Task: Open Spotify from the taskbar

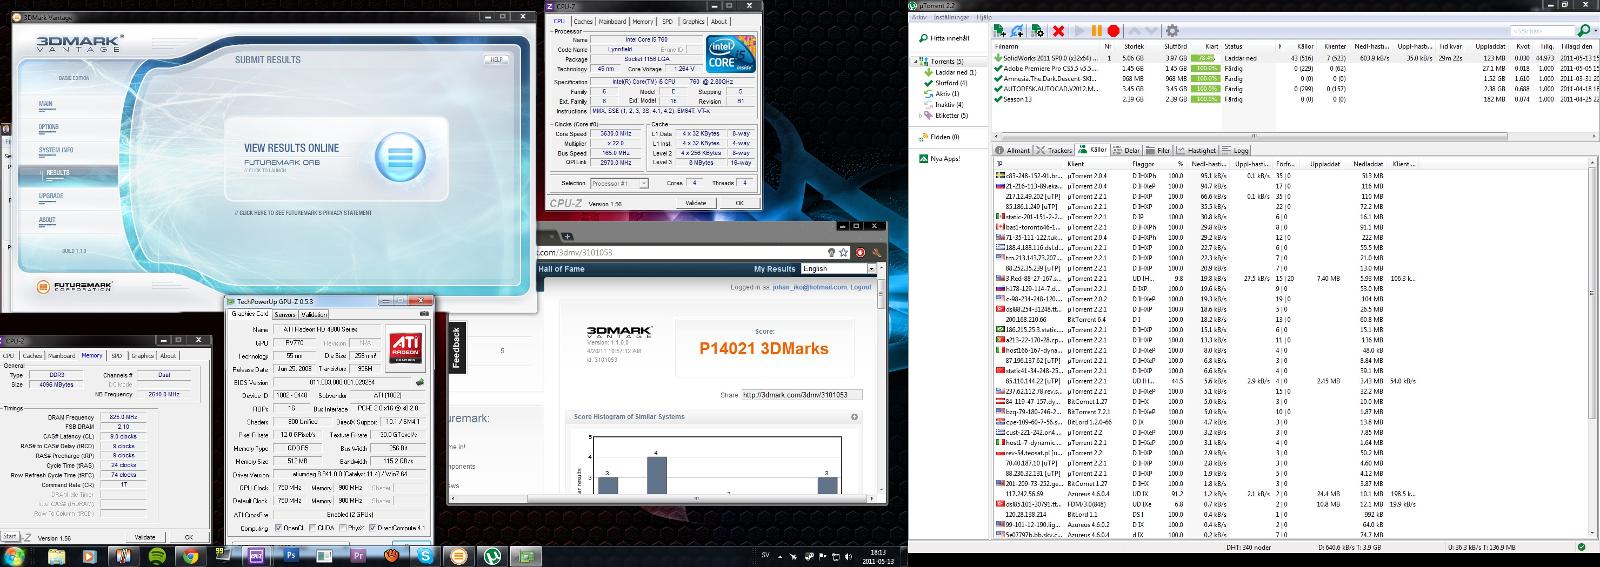Action: pyautogui.click(x=157, y=555)
